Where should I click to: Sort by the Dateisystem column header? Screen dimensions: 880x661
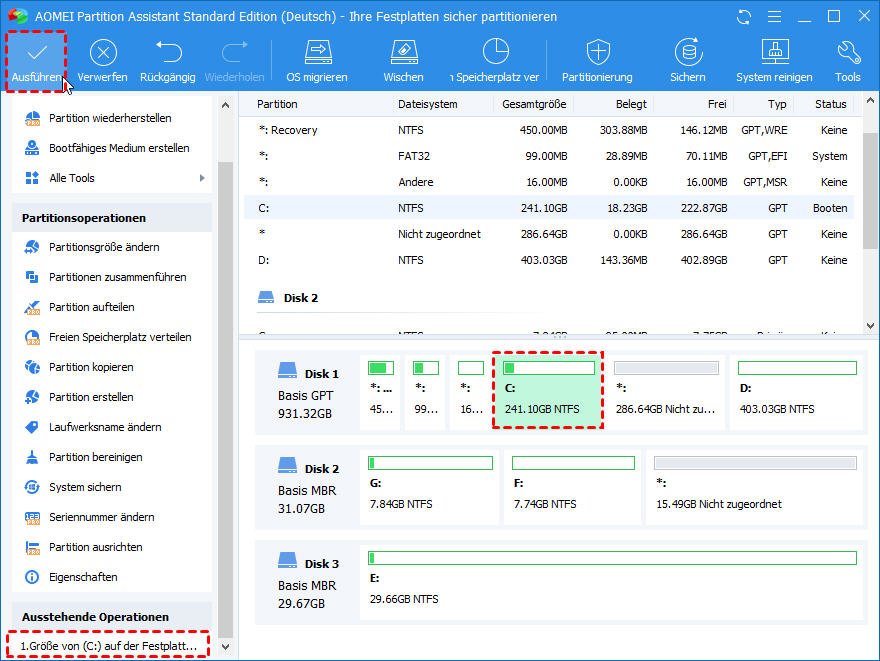click(x=427, y=104)
